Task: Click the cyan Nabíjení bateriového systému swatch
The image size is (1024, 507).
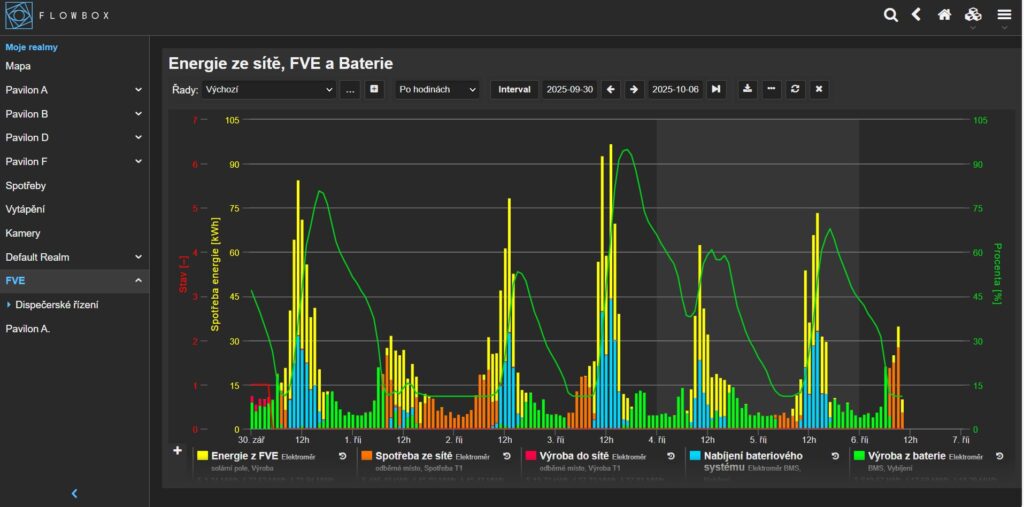Action: (x=695, y=455)
